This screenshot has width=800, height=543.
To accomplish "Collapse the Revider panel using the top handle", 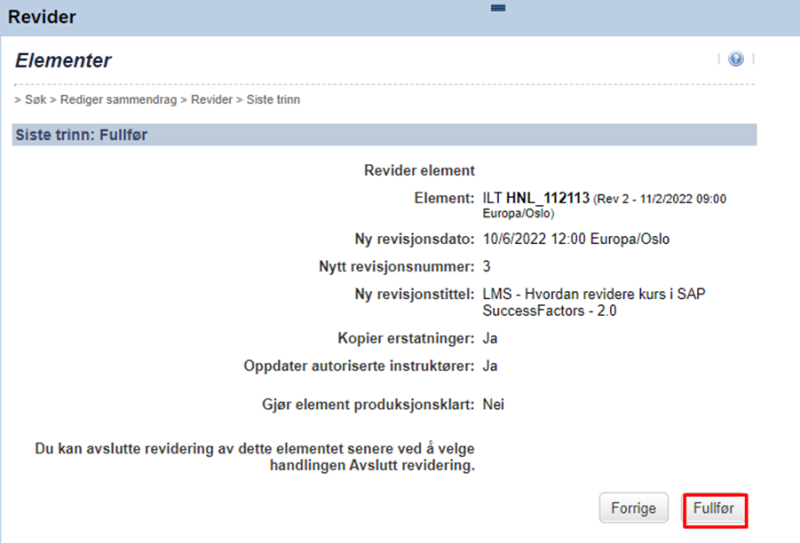I will [498, 8].
